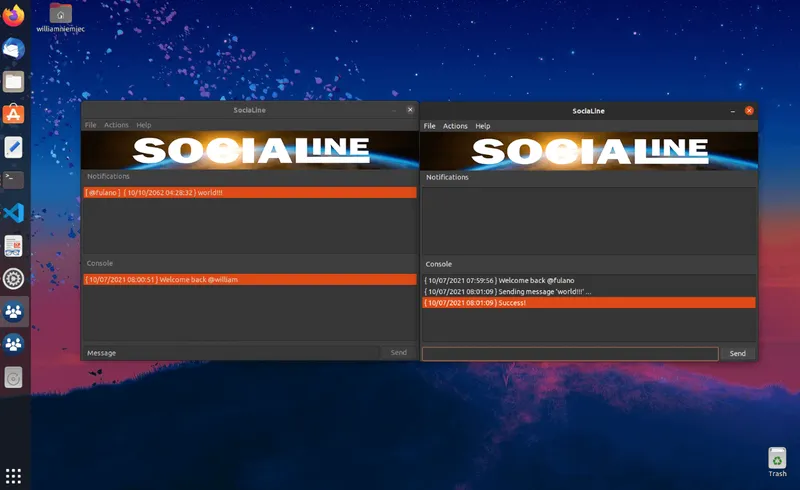This screenshot has width=800, height=490.
Task: Open williamniemiec home folder on desktop
Action: (x=60, y=18)
